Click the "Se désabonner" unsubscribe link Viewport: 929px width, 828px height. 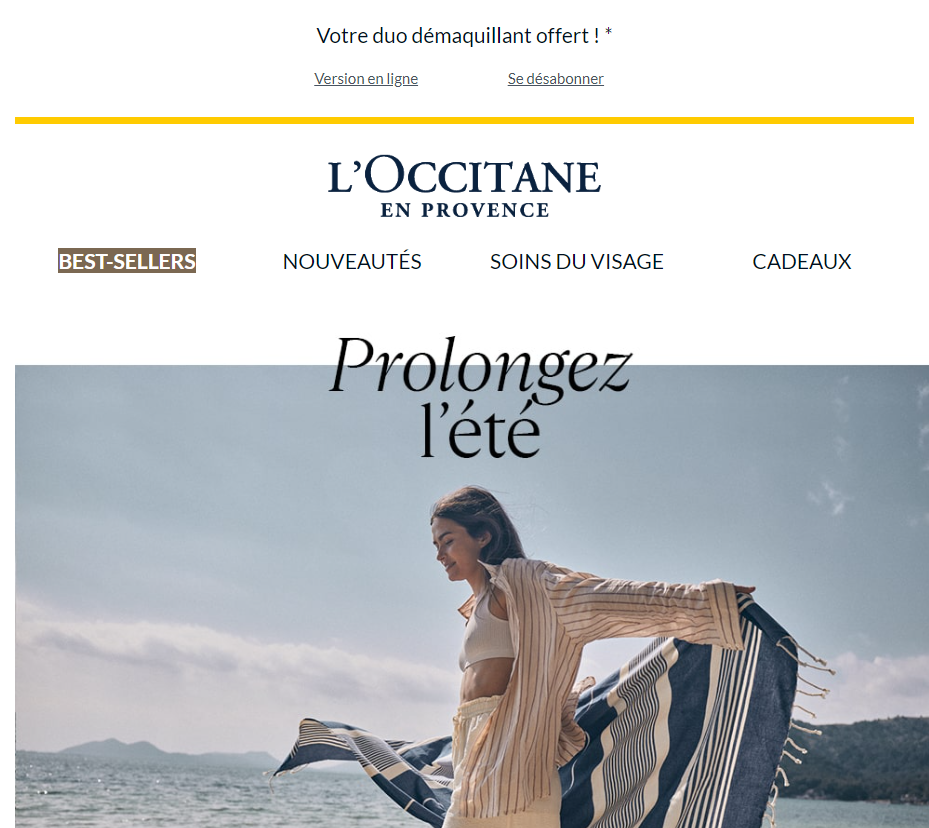click(555, 79)
